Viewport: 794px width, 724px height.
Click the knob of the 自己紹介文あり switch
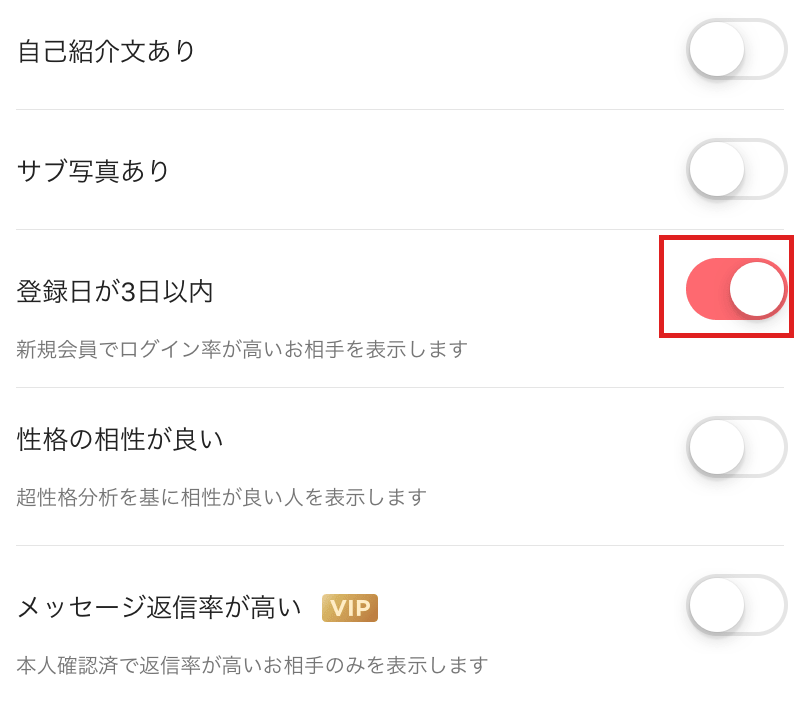coord(717,49)
